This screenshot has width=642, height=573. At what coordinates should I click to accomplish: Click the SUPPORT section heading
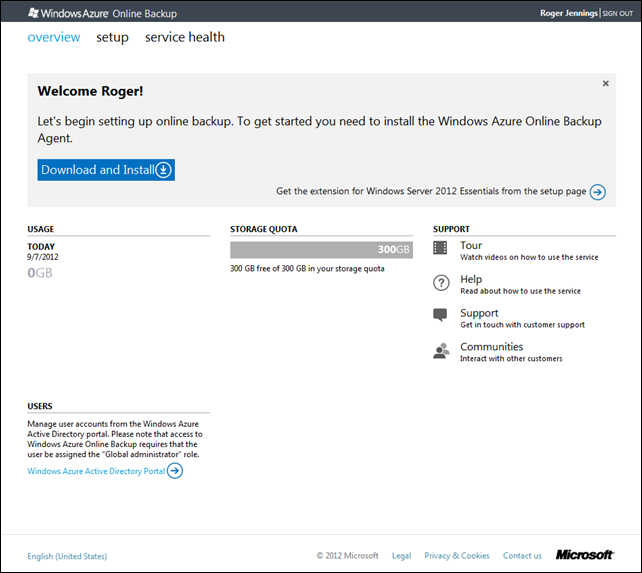[x=451, y=229]
